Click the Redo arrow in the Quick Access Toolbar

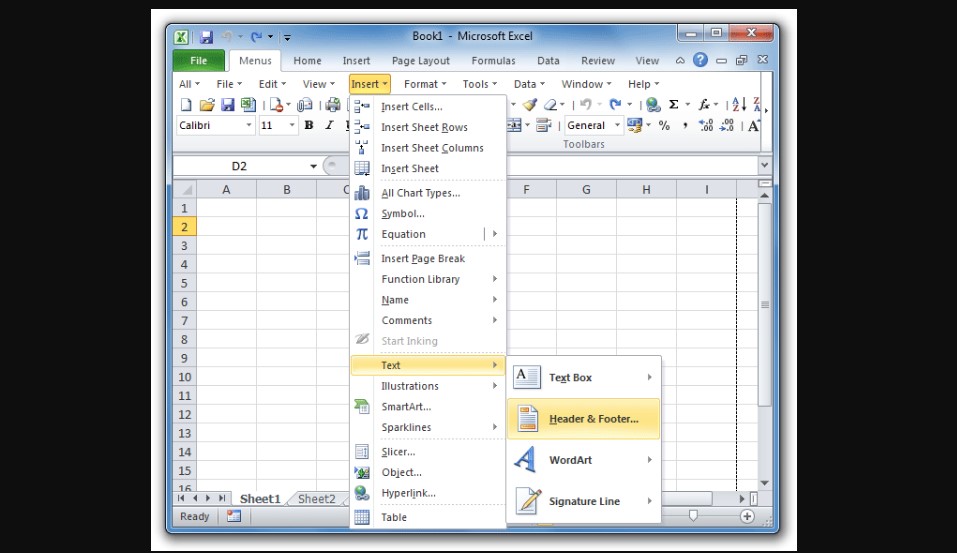coord(256,37)
